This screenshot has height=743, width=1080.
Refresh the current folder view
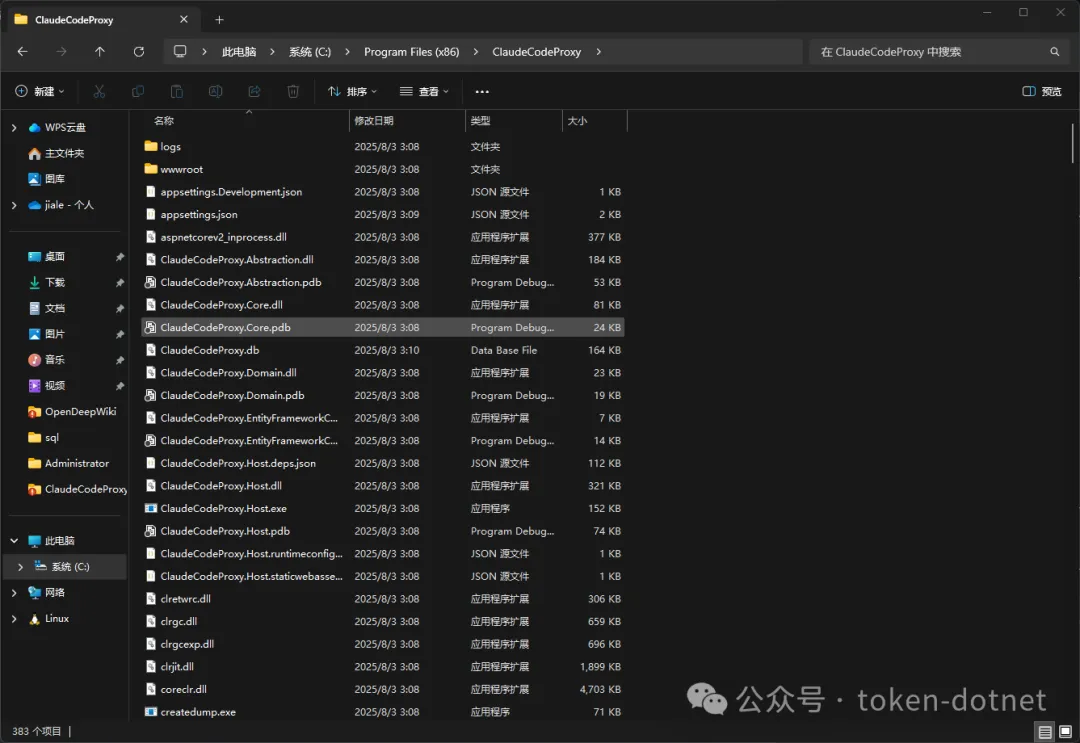pos(138,52)
